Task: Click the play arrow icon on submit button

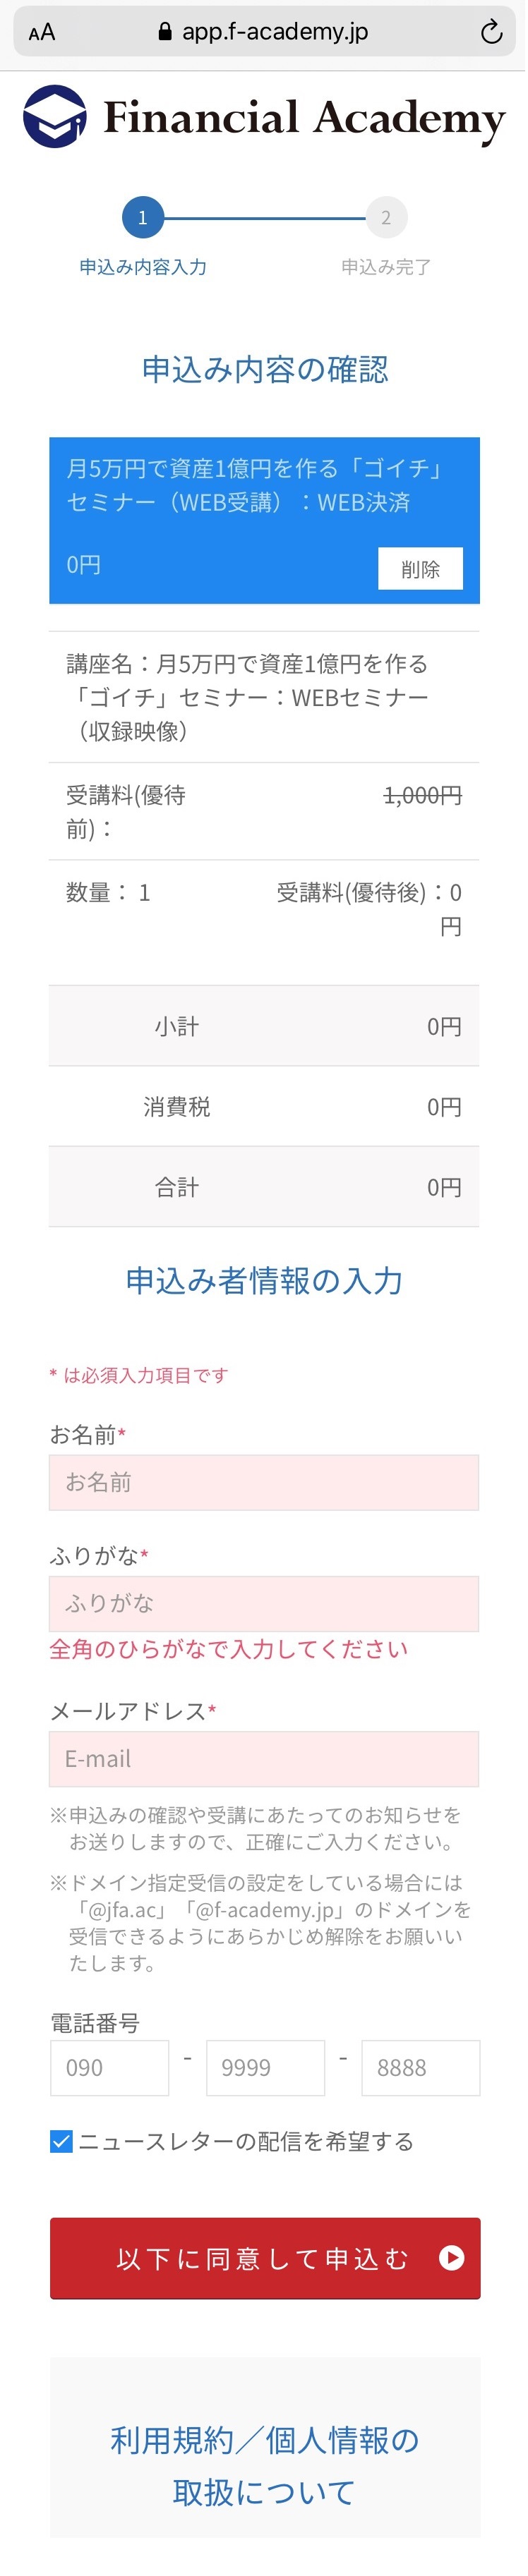Action: point(452,2257)
